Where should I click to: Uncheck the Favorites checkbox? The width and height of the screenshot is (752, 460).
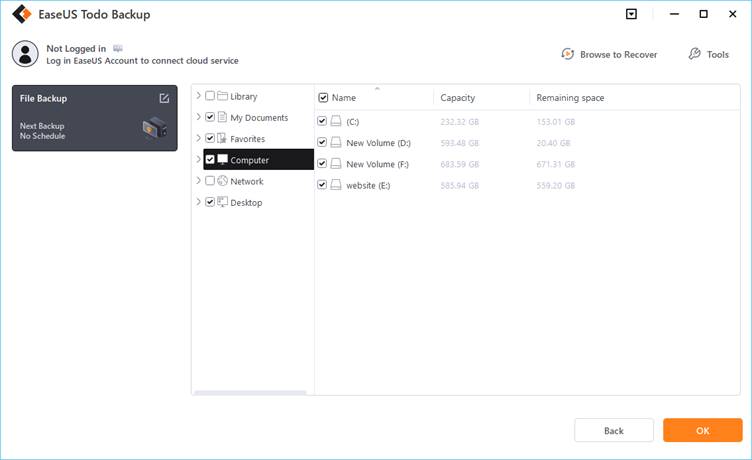210,138
